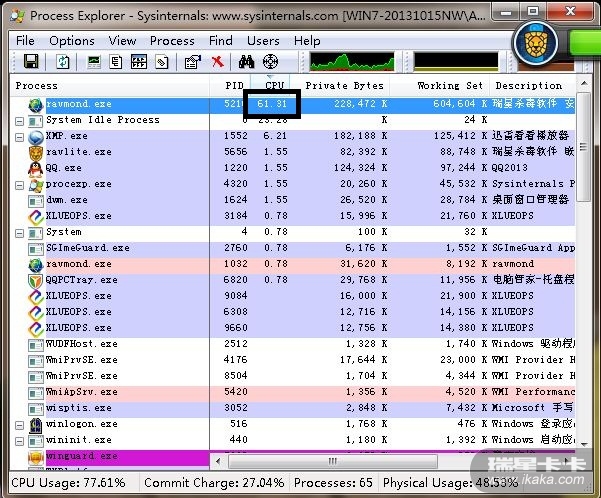The height and width of the screenshot is (498, 601).
Task: Select XLUEOPS.exe with PID 6308
Action: pyautogui.click(x=292, y=312)
